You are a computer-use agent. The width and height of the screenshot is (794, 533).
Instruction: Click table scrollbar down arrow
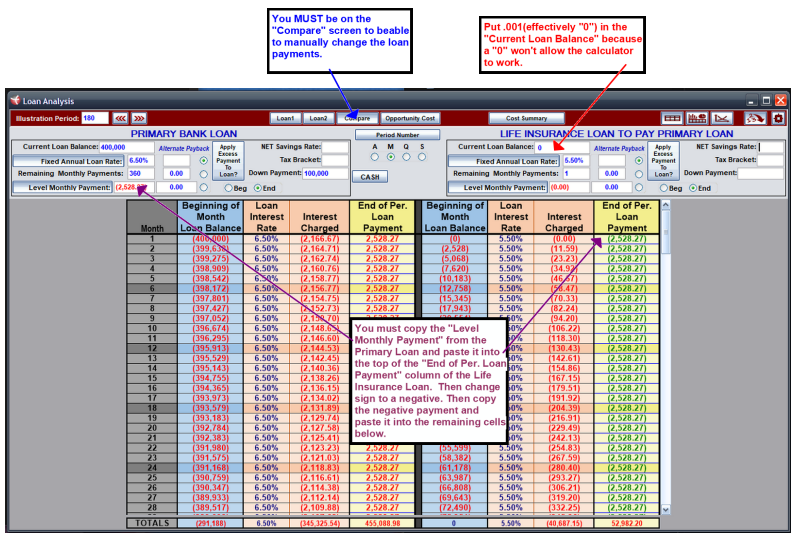(x=665, y=510)
